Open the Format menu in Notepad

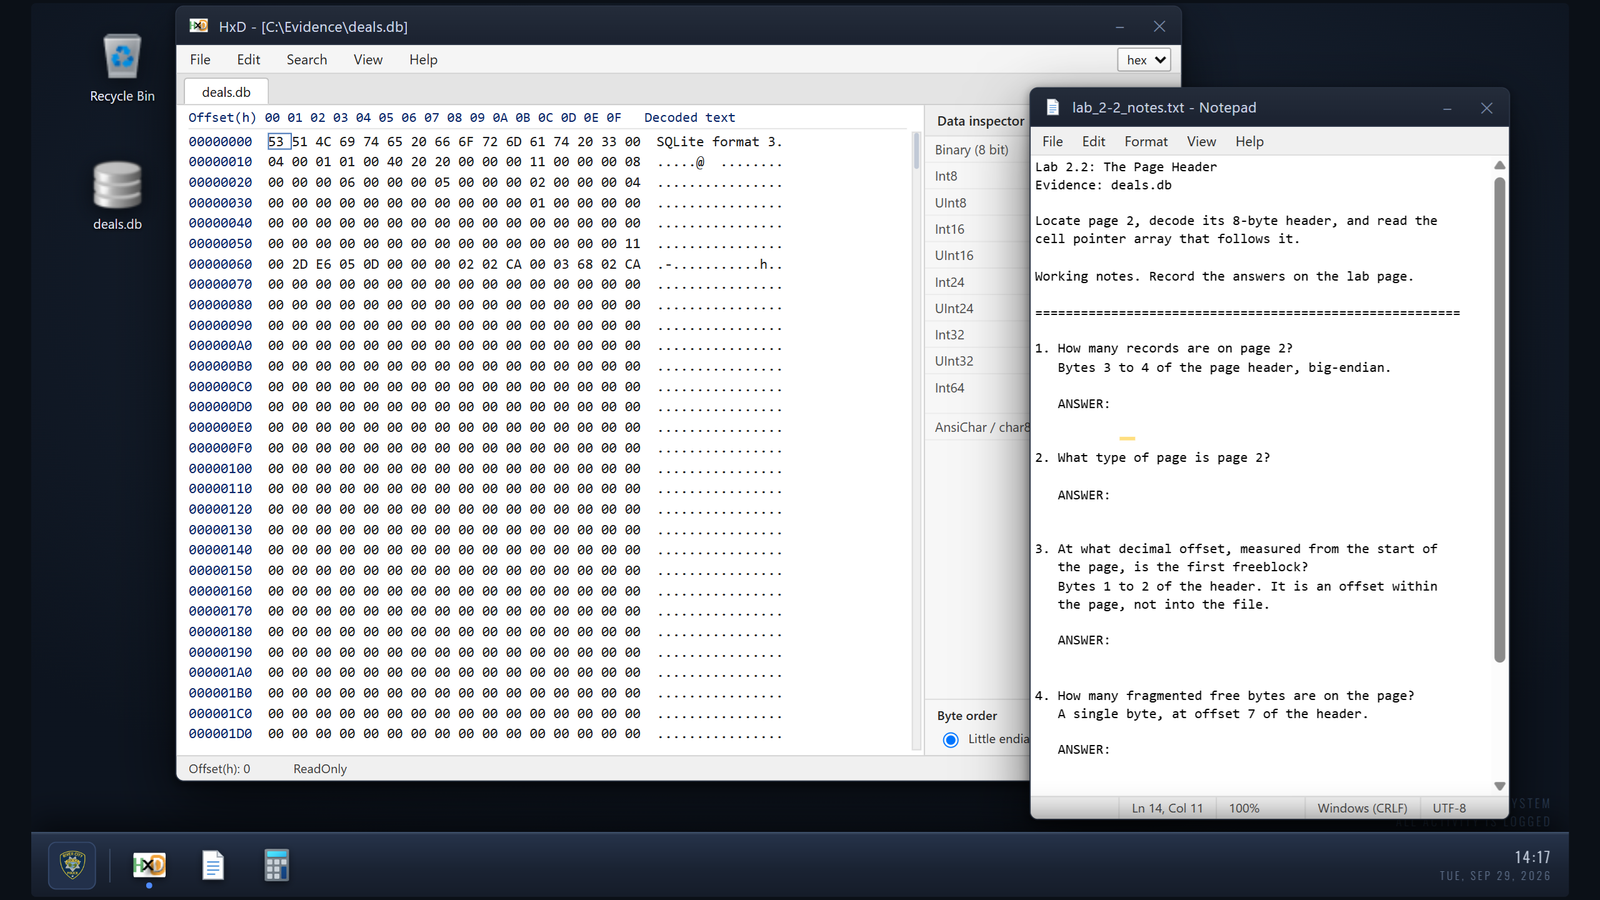(1146, 142)
